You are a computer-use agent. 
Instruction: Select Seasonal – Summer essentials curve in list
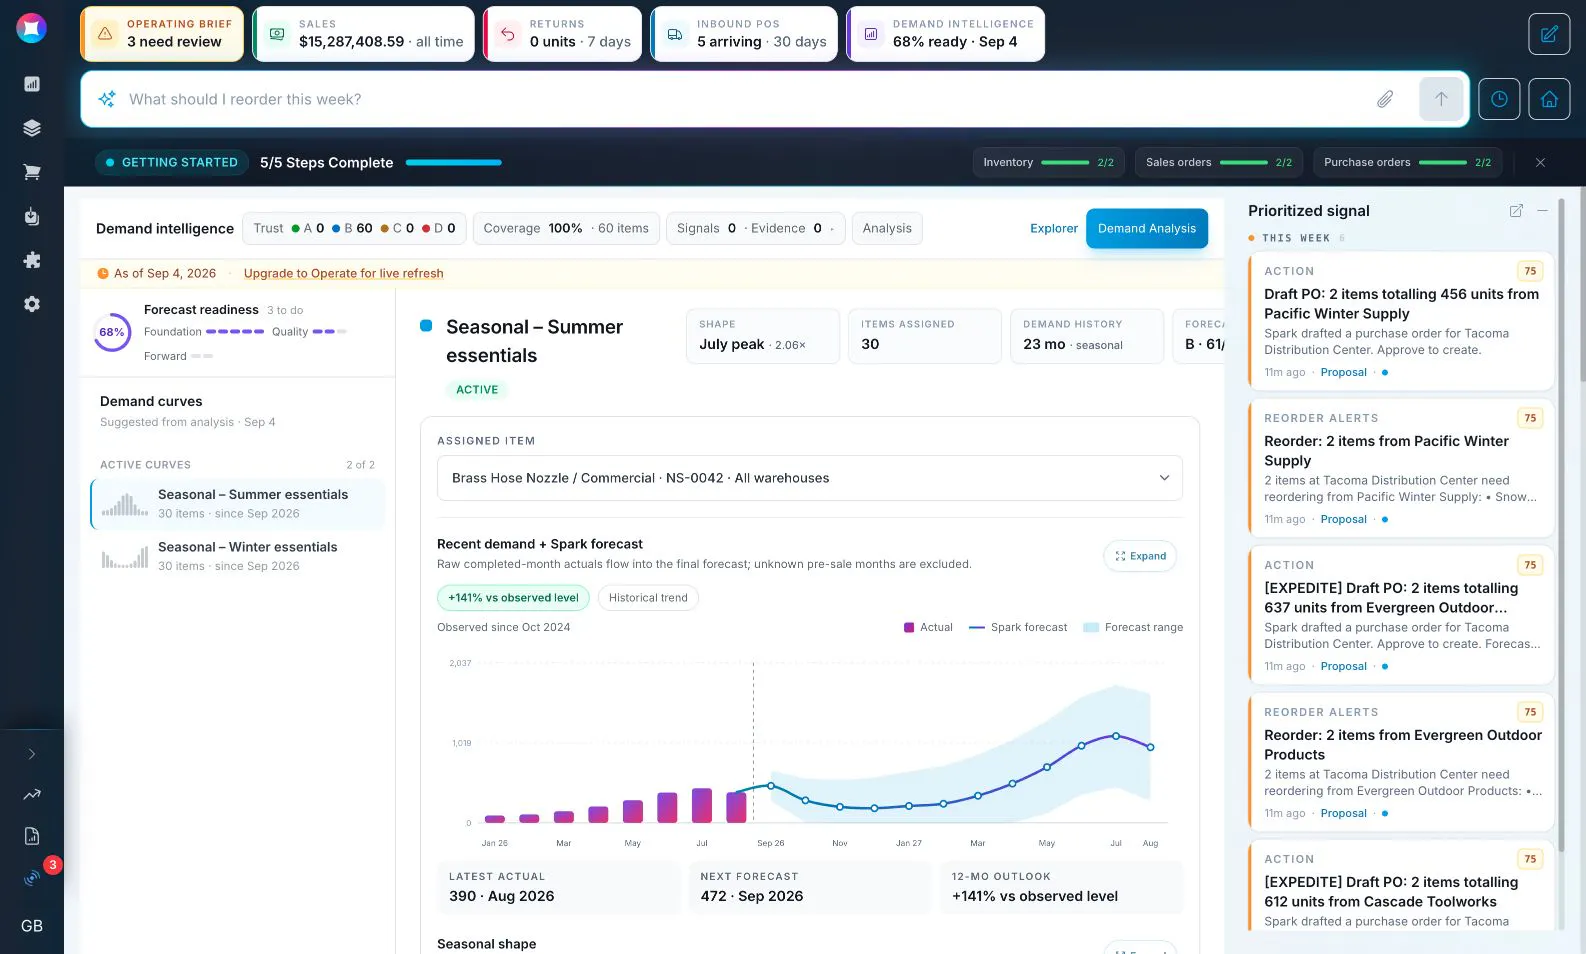point(238,504)
